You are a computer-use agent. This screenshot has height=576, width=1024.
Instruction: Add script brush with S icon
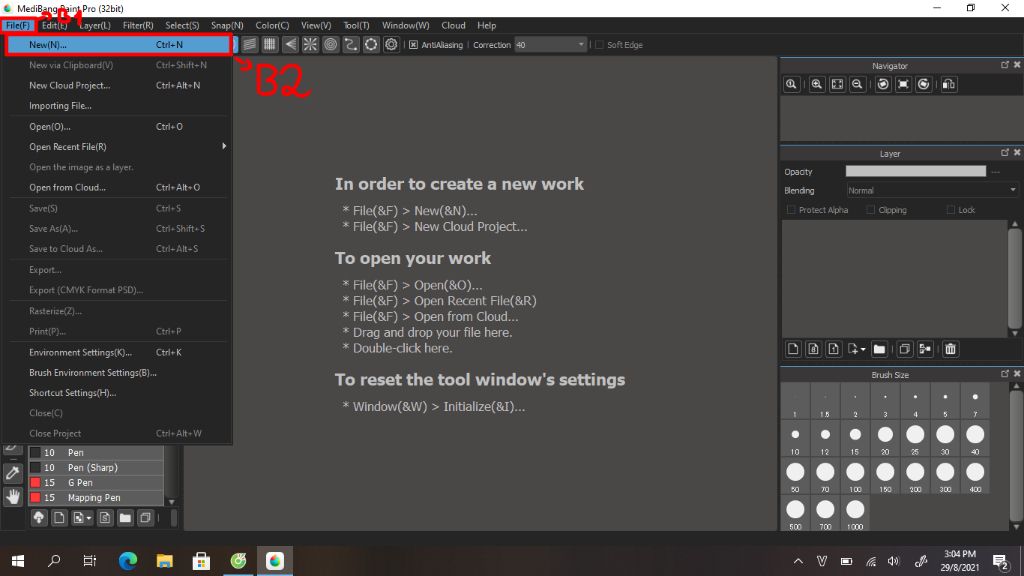tap(104, 518)
